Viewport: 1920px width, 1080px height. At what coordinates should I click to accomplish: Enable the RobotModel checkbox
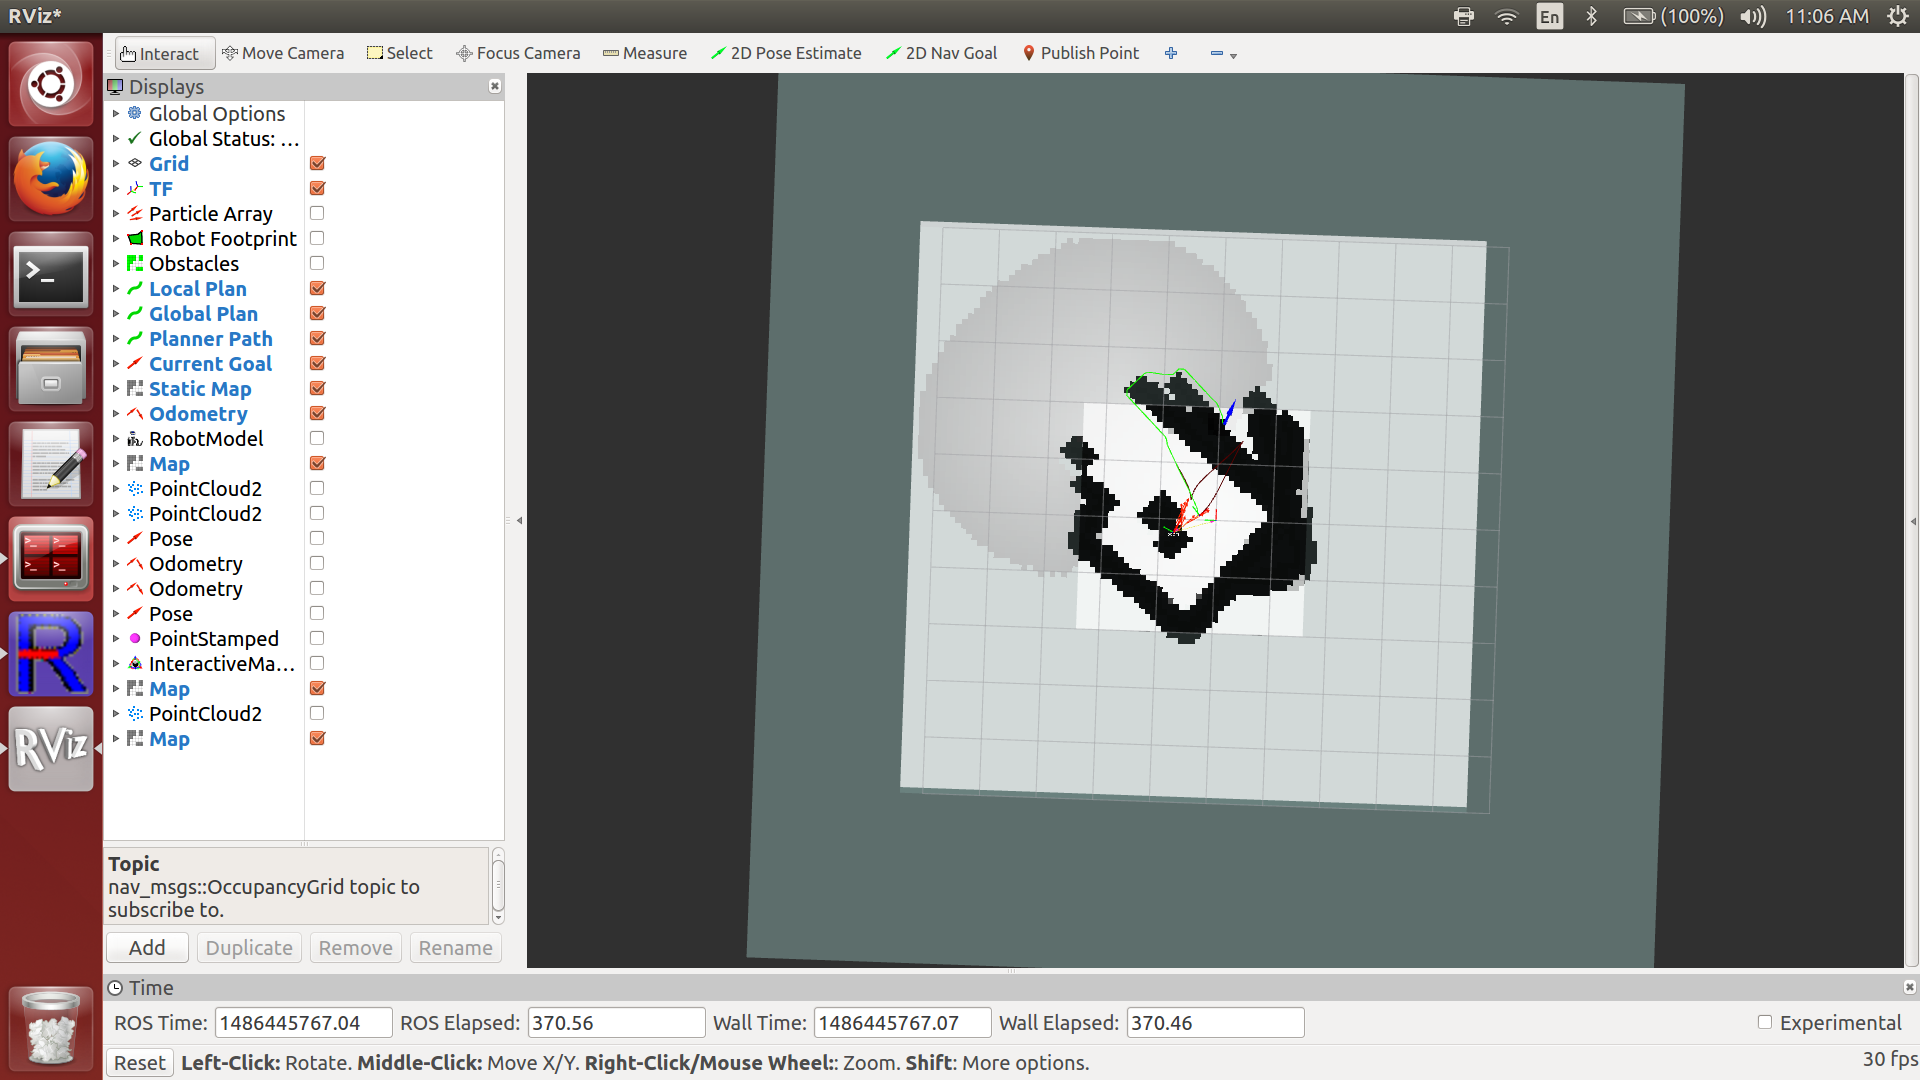(x=317, y=438)
